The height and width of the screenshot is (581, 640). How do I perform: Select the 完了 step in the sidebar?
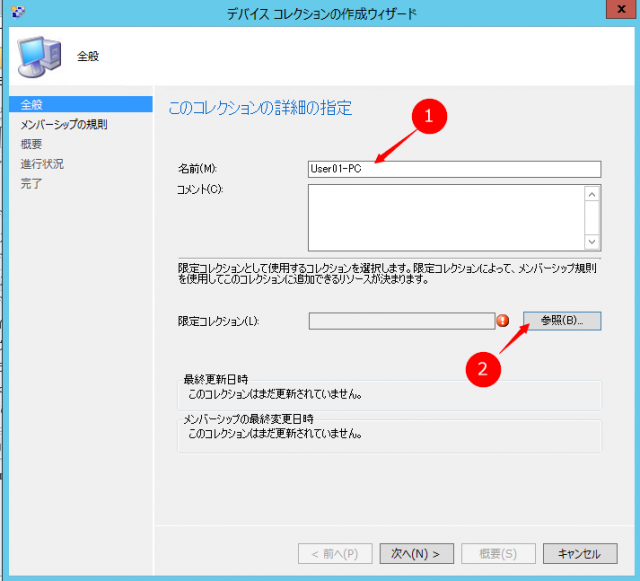click(x=32, y=184)
